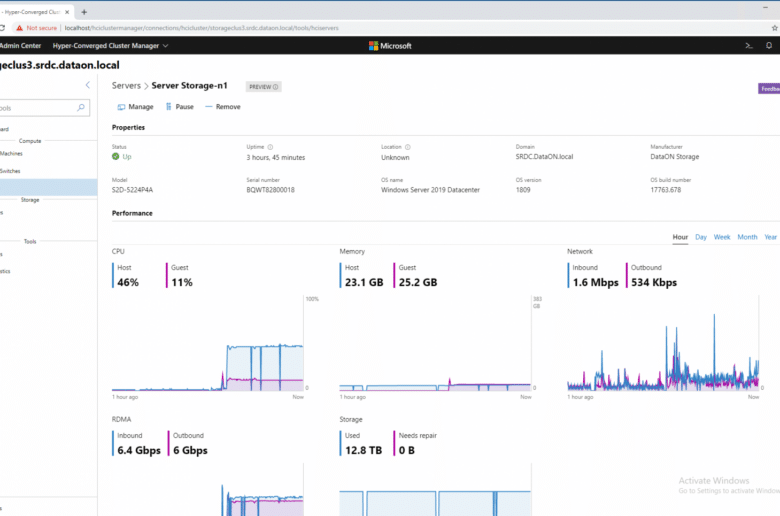Click Network Outbound value 534 Kbps

click(x=654, y=283)
